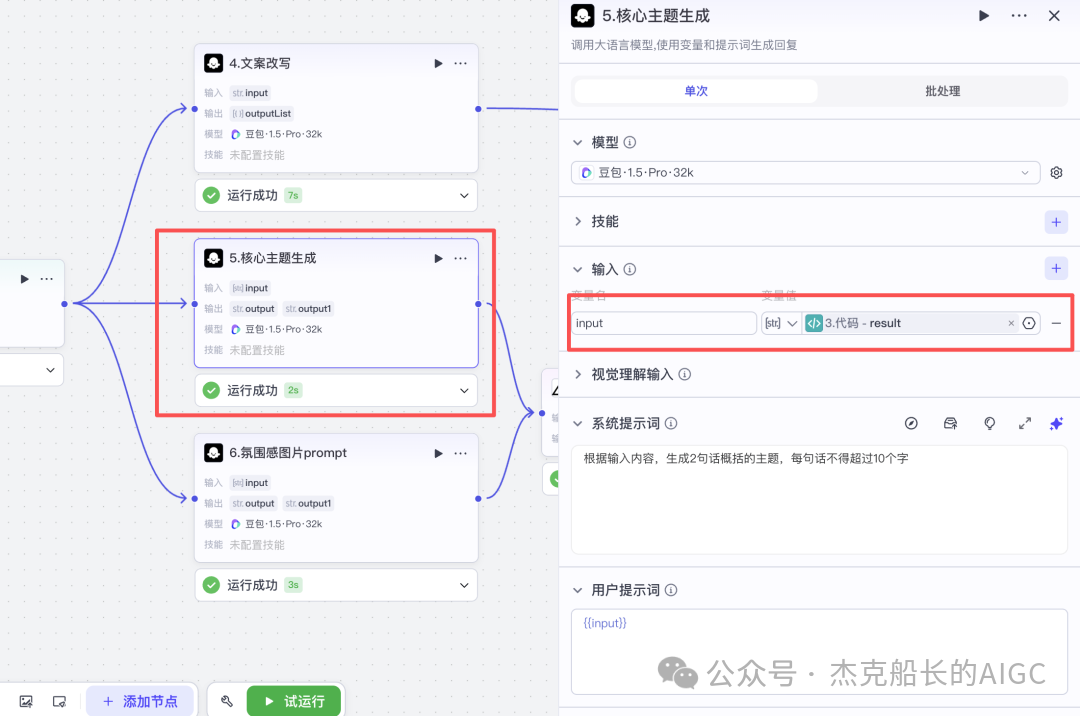Add a new input variable
Viewport: 1080px width, 716px height.
1056,268
